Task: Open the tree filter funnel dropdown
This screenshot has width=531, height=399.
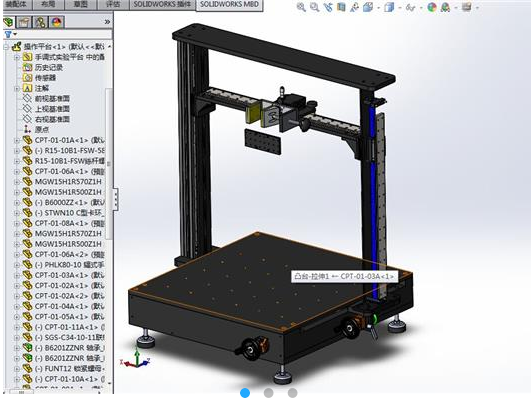Action: pyautogui.click(x=10, y=34)
